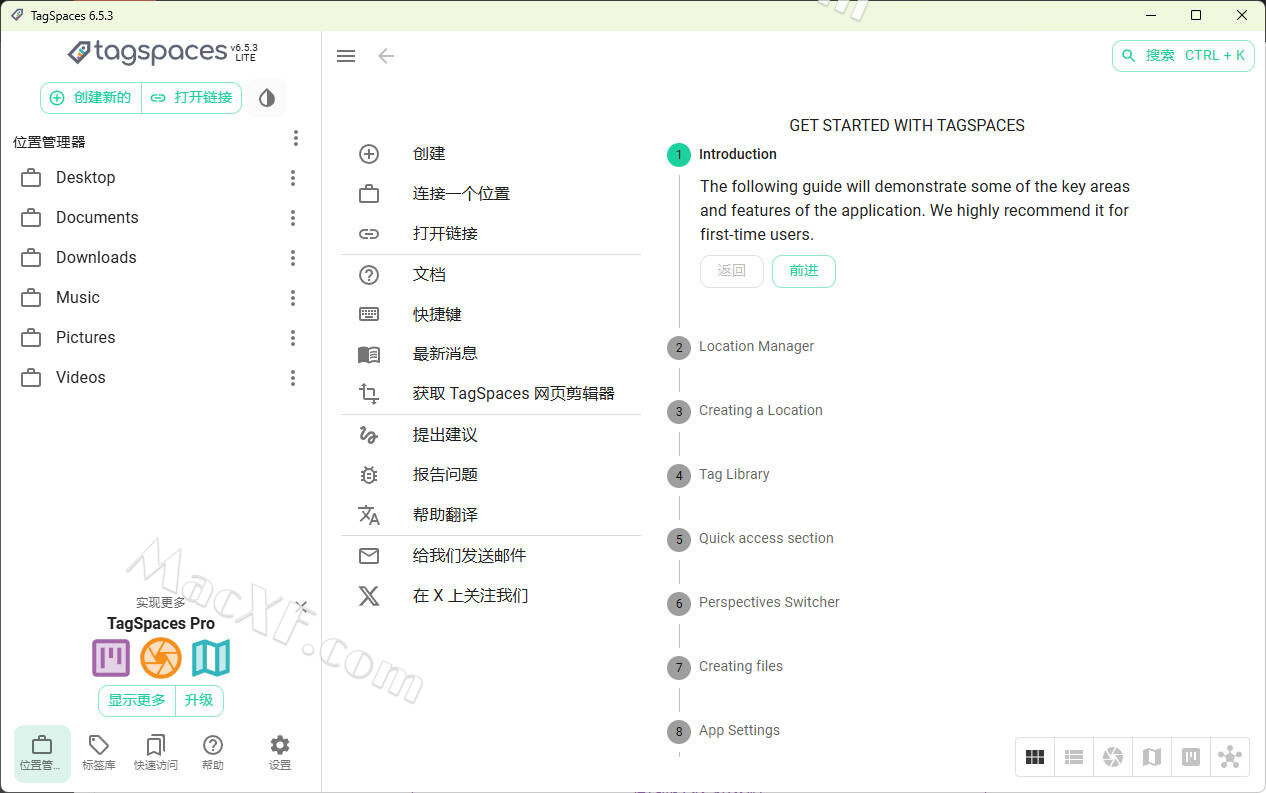Jump to step 5 Quick access section
Screen dimensions: 1266x793
point(751,539)
